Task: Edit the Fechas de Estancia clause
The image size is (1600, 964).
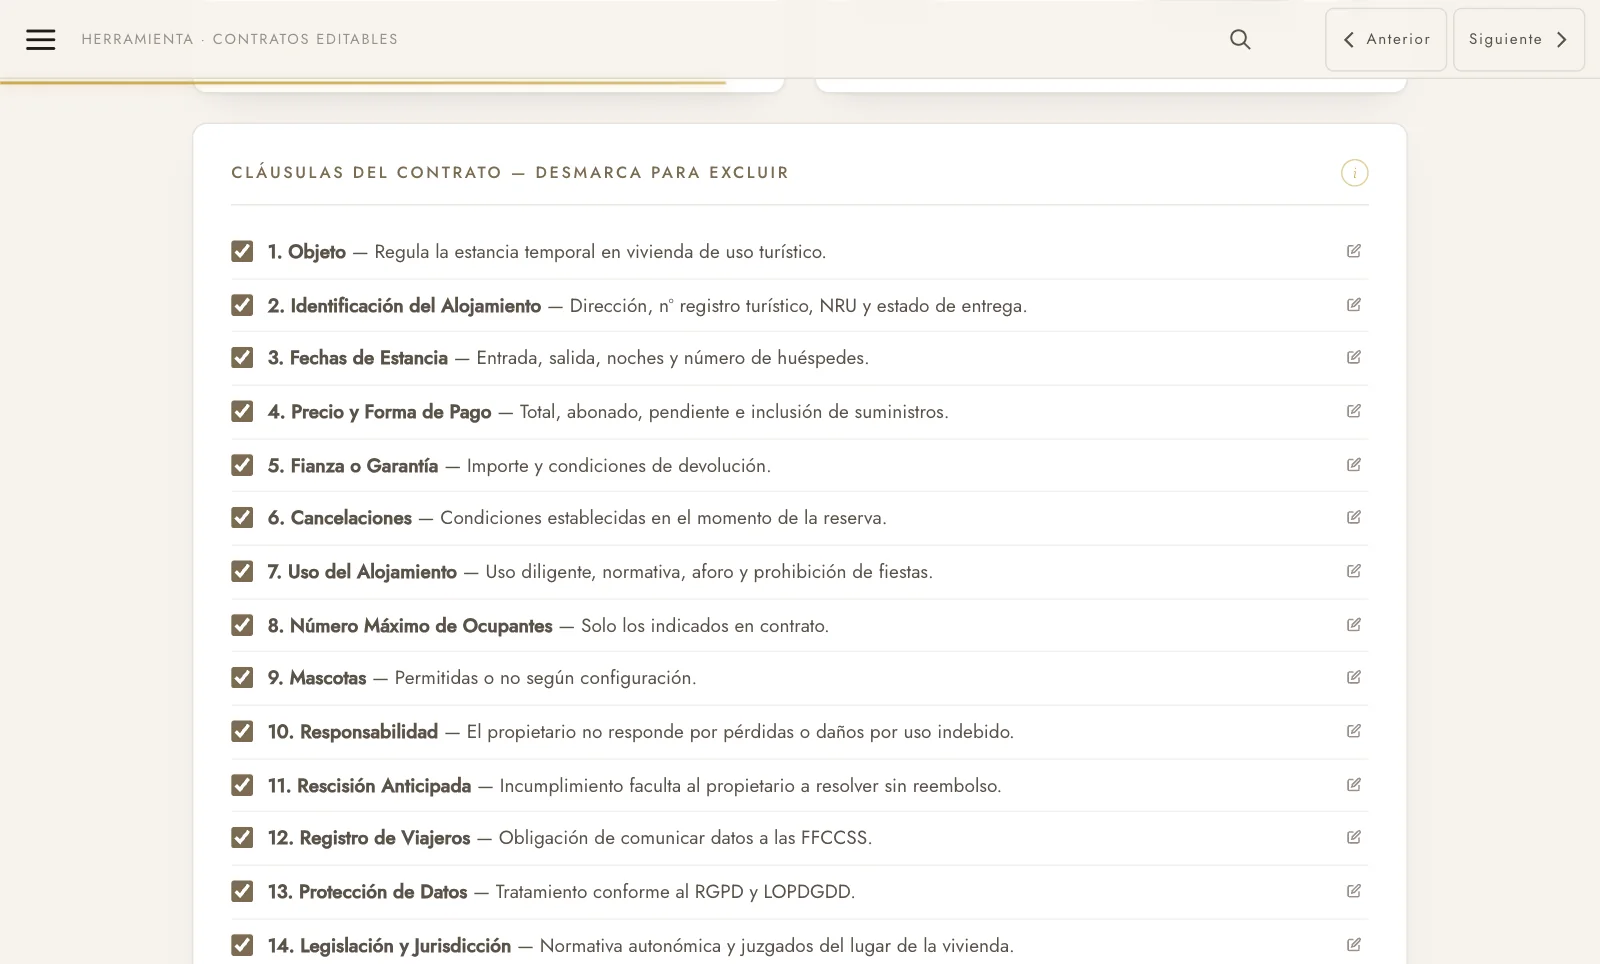Action: [1354, 357]
